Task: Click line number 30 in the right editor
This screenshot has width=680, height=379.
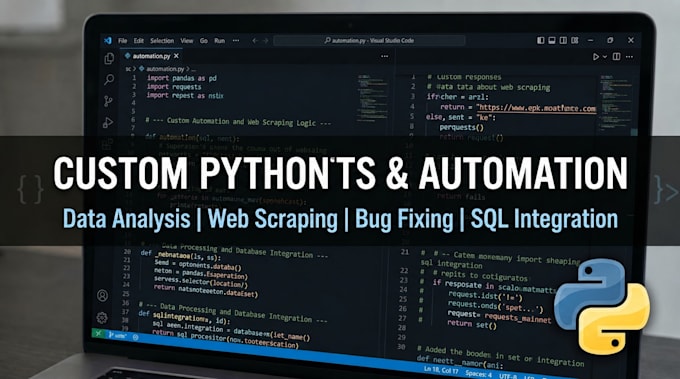Action: pos(401,346)
